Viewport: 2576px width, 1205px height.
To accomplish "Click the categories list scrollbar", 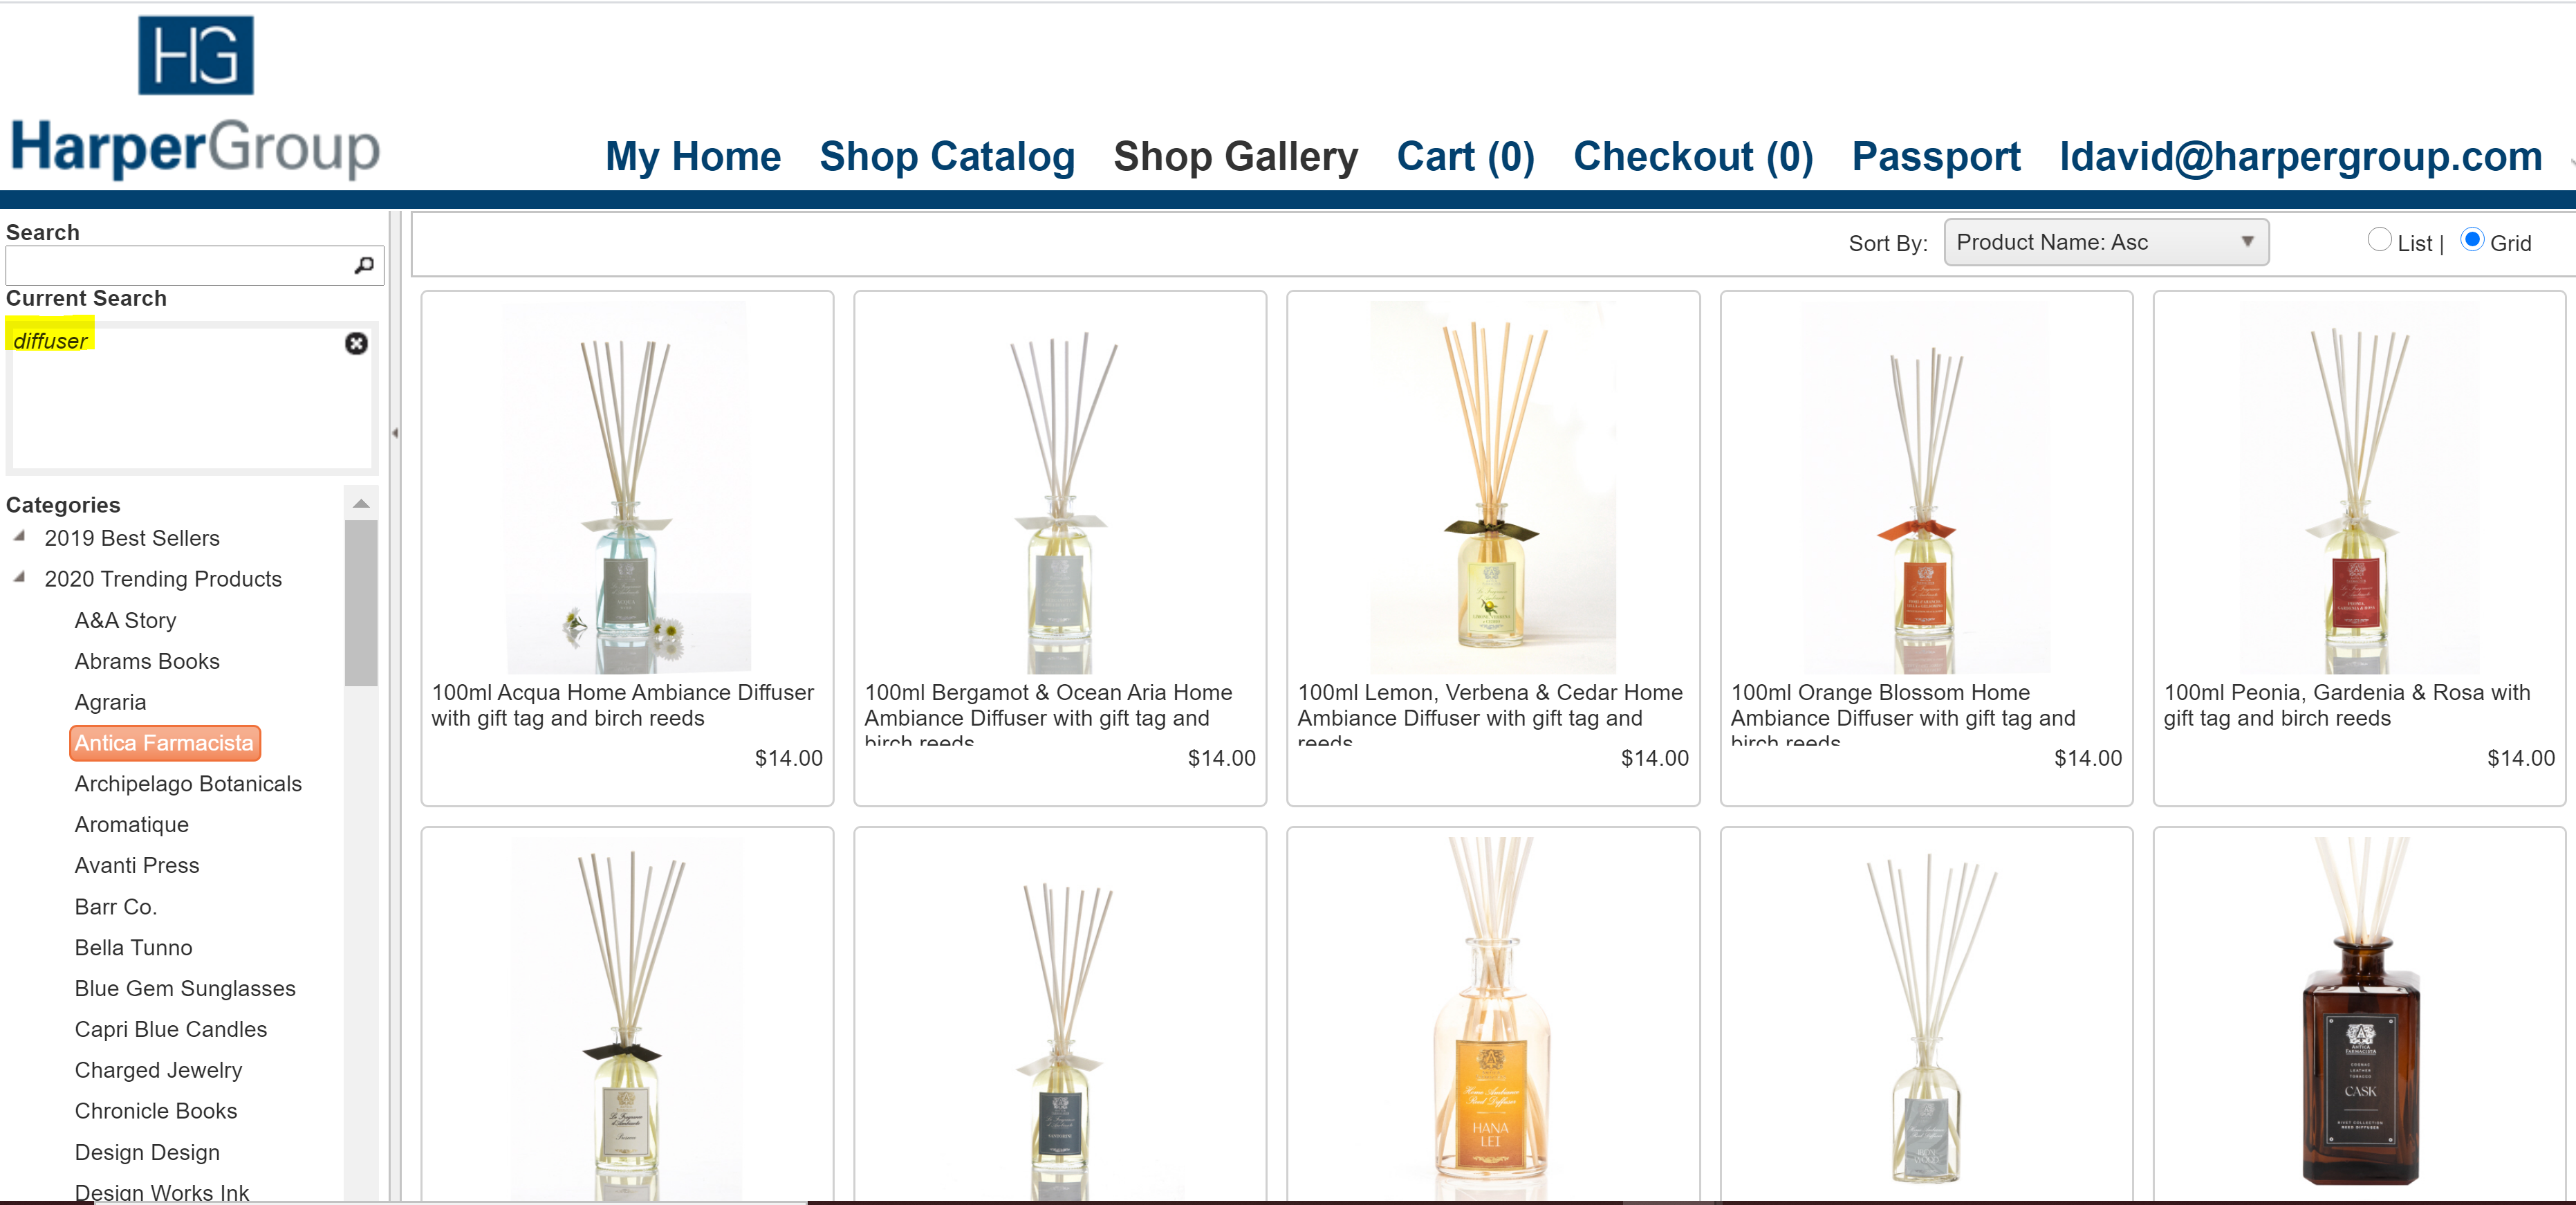I will point(361,603).
